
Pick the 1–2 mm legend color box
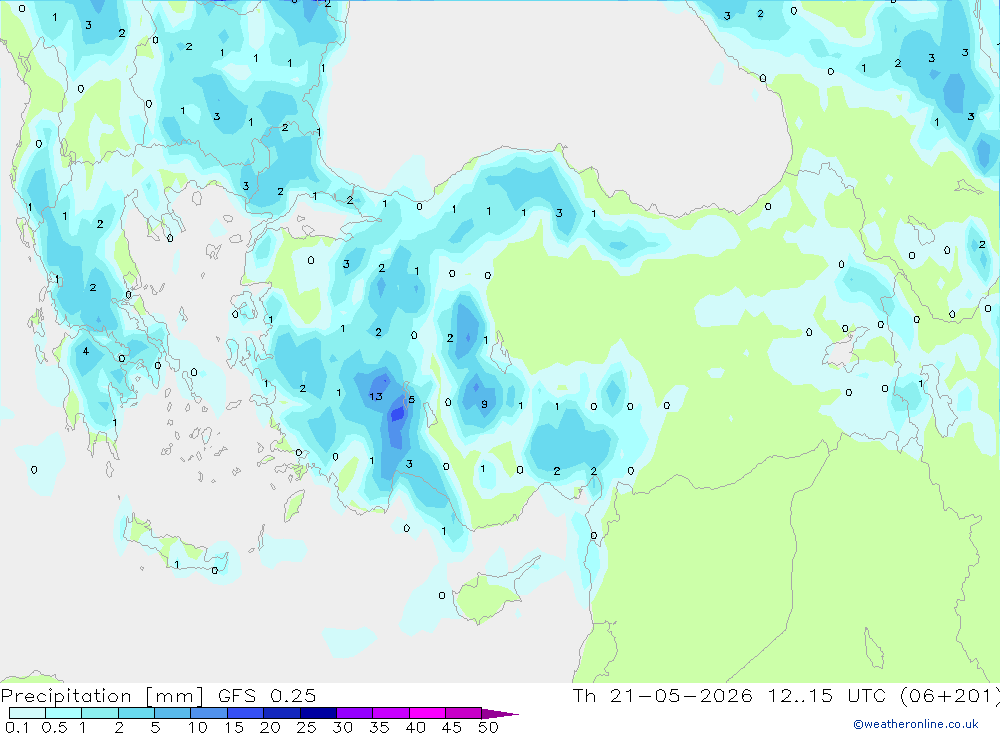[x=100, y=713]
